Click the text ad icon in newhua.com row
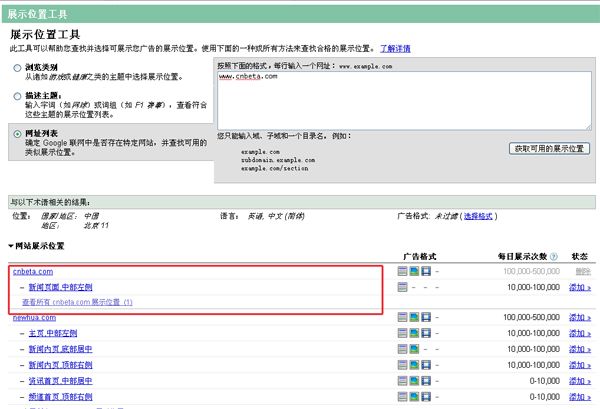Viewport: 600px width, 409px height. coord(403,317)
